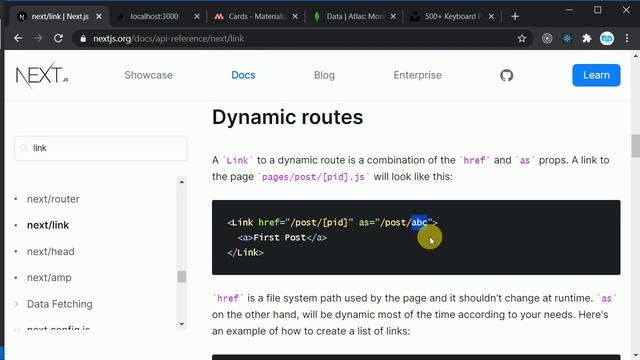Open the Extensions puzzle piece menu

pyautogui.click(x=587, y=38)
